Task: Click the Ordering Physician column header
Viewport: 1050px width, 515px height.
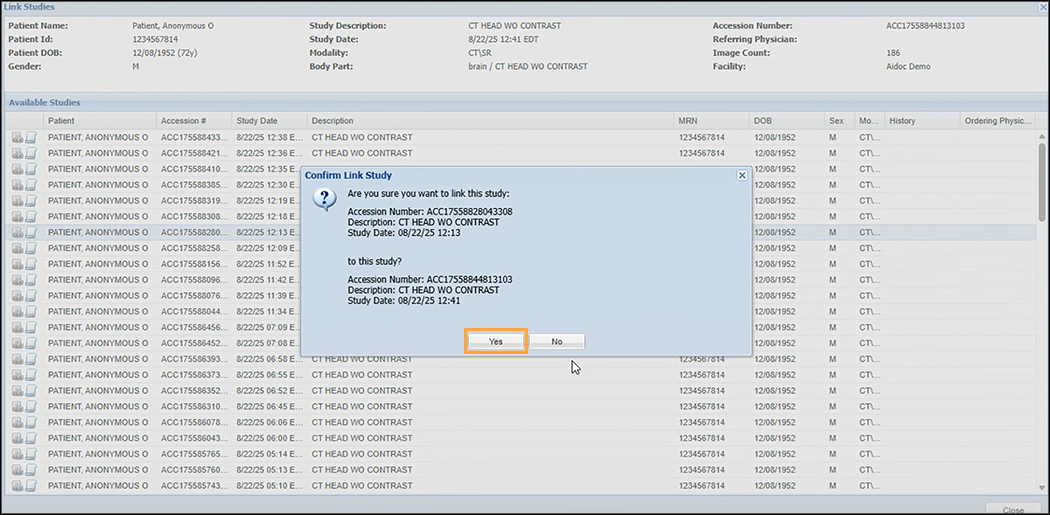Action: pos(996,121)
